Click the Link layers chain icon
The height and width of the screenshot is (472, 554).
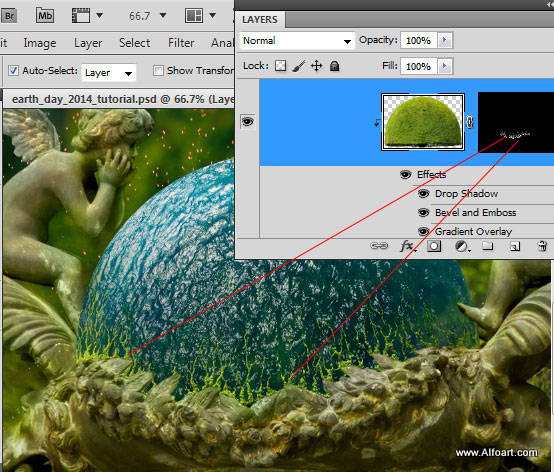click(x=379, y=246)
